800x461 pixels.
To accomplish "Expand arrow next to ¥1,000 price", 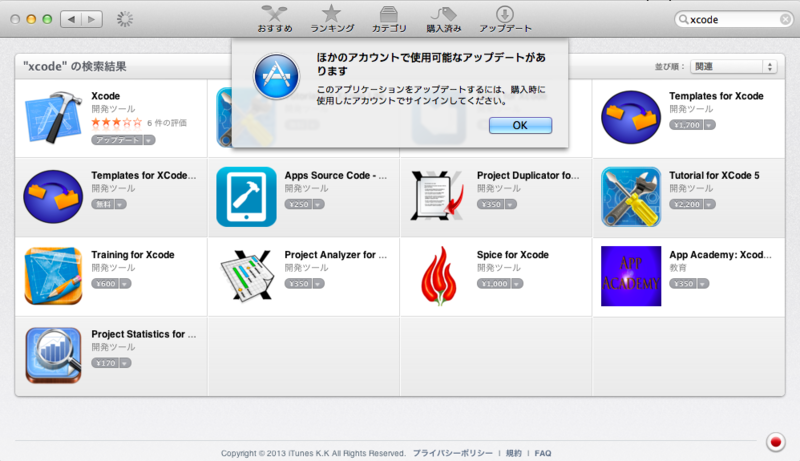I will (x=517, y=284).
